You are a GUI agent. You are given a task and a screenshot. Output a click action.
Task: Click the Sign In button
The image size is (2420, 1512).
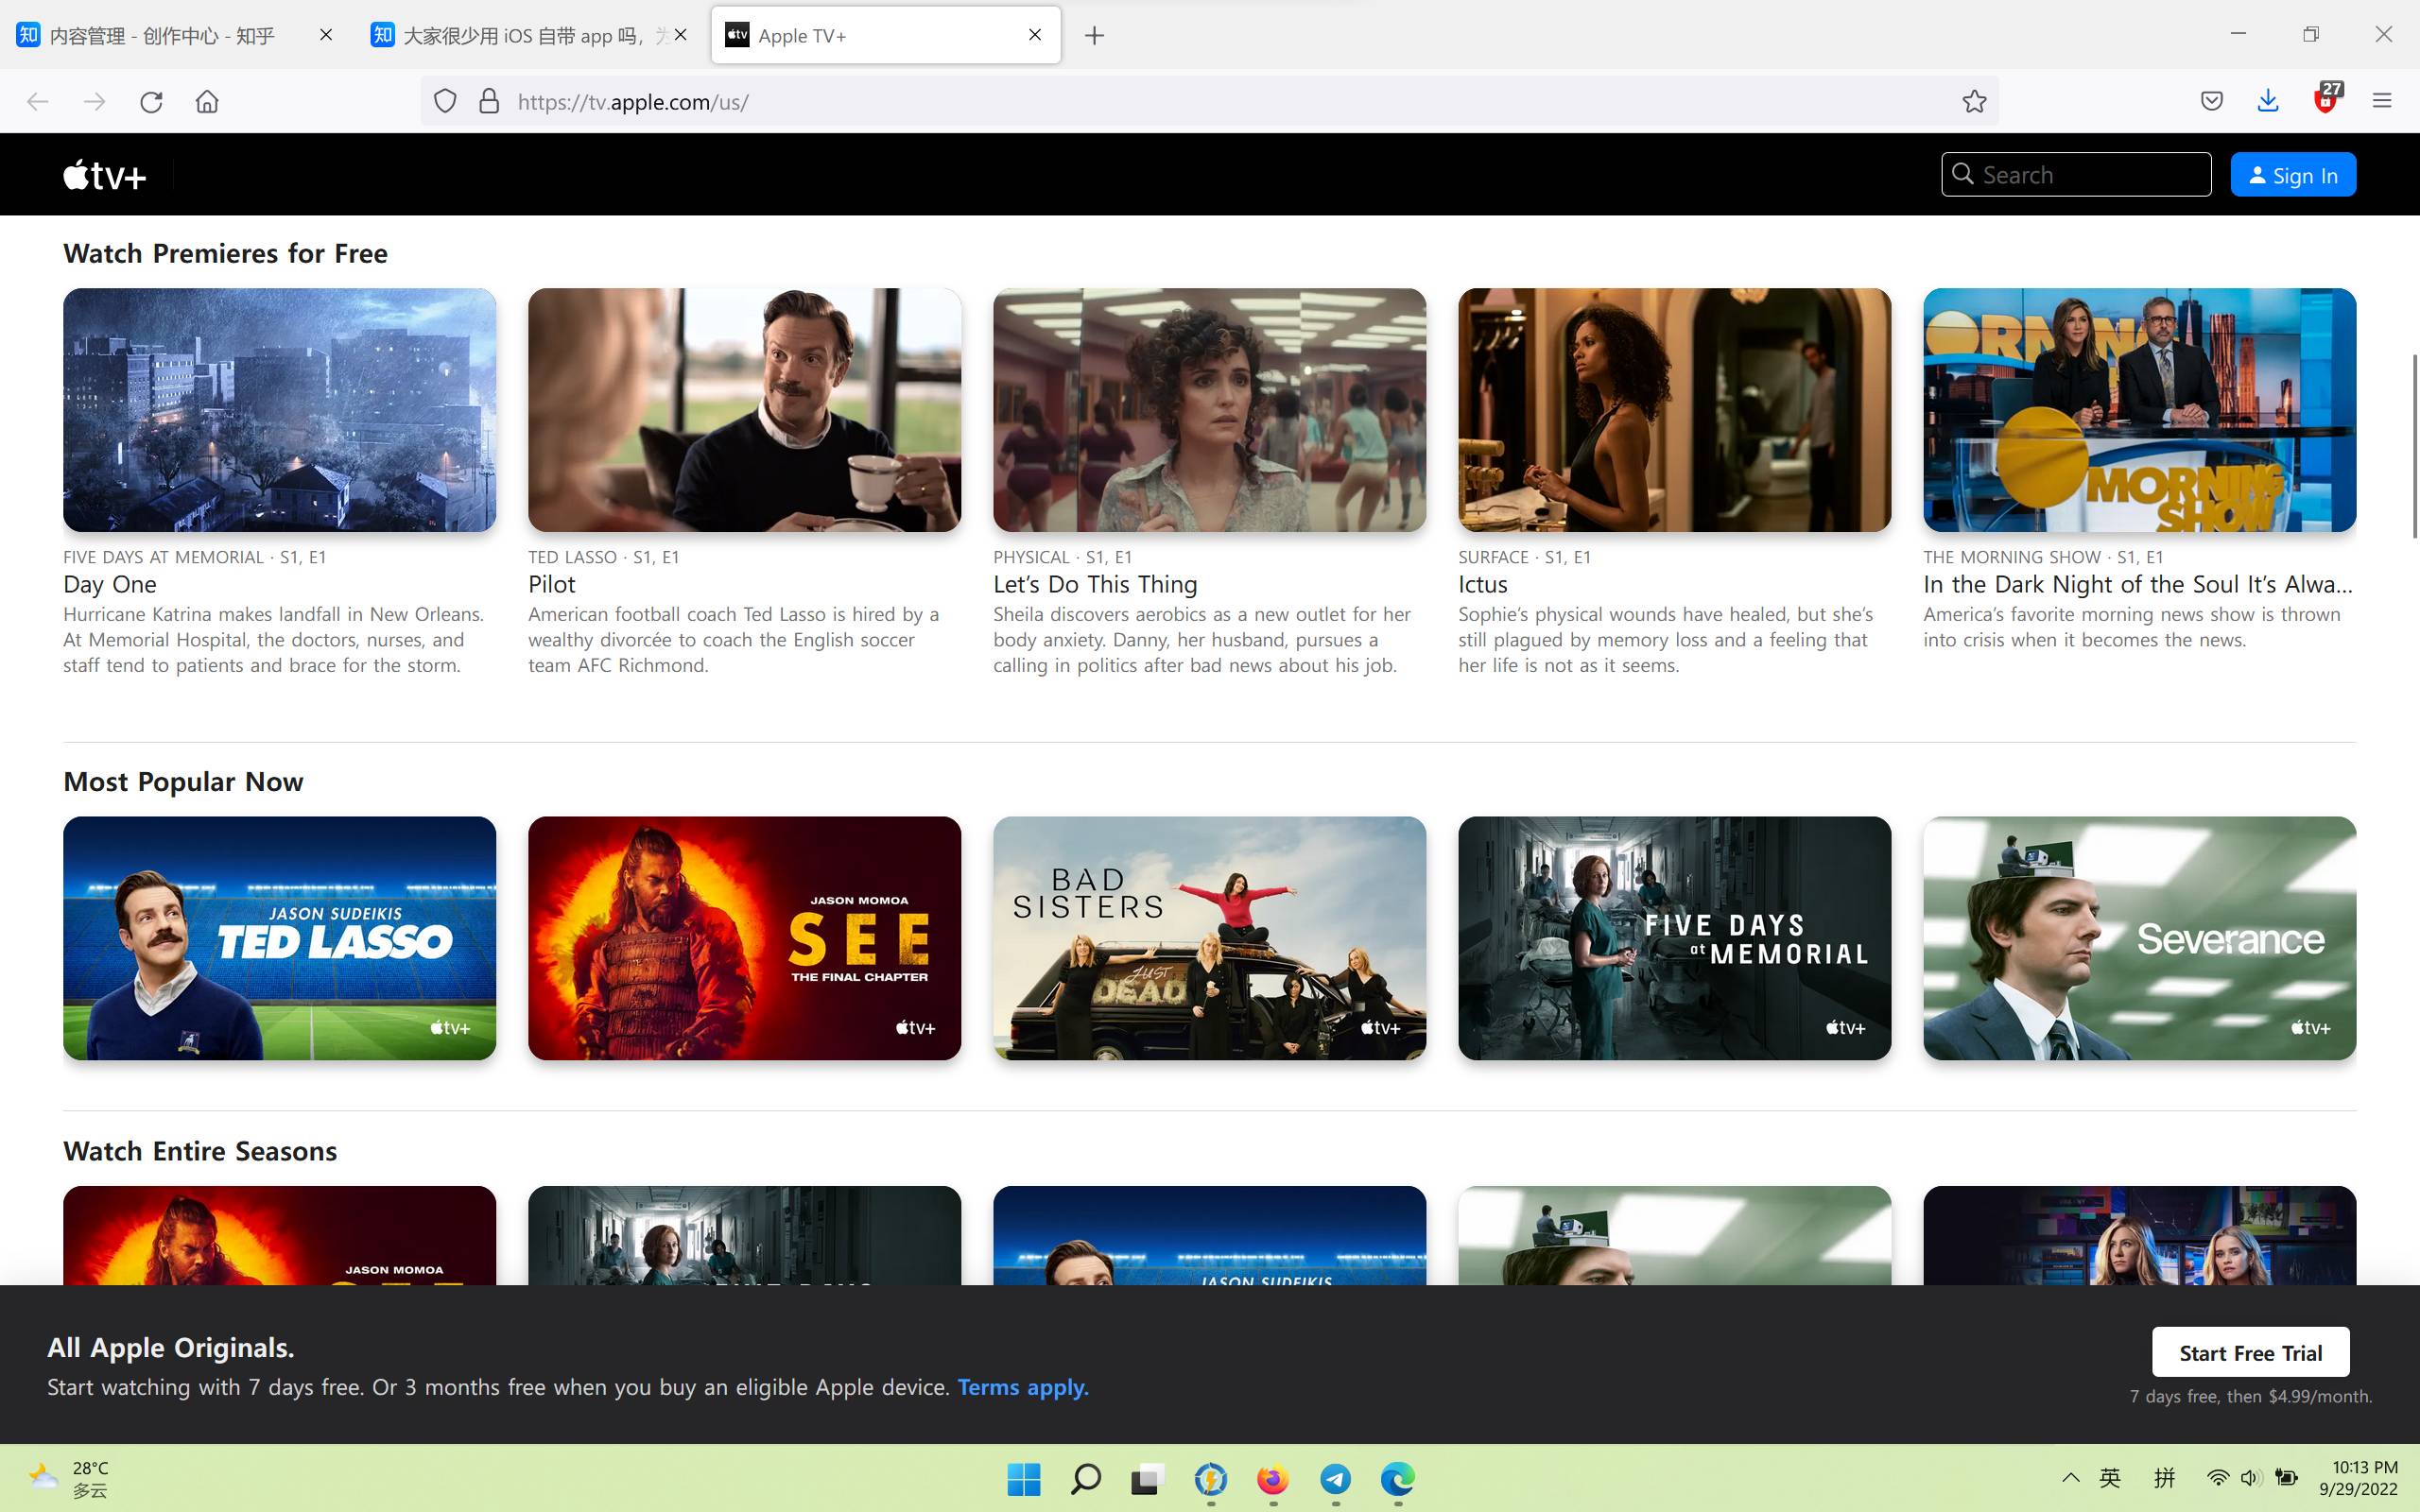click(2292, 175)
